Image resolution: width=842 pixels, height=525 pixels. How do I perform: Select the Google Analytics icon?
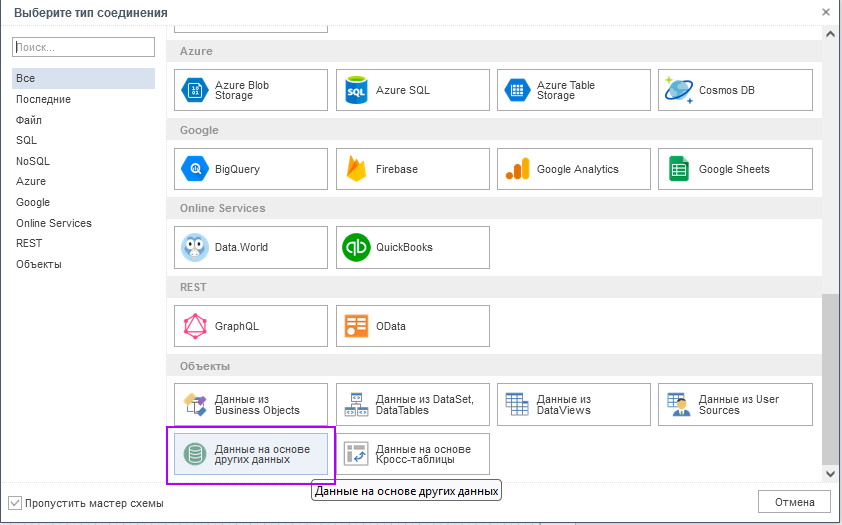pos(517,170)
